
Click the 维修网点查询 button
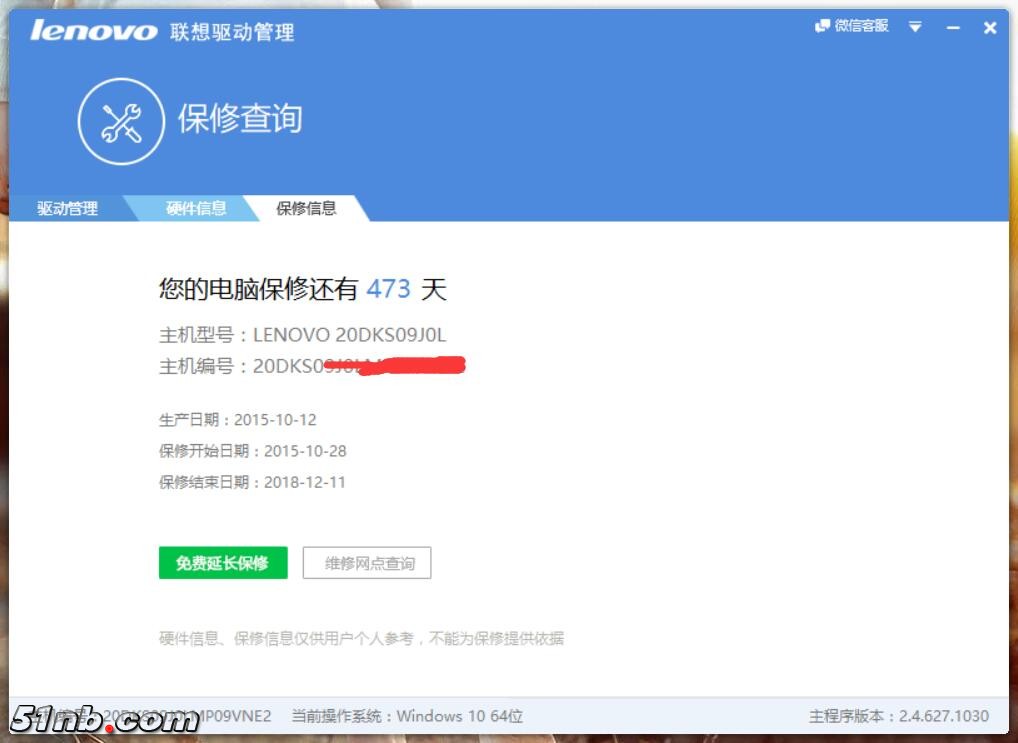(x=367, y=562)
